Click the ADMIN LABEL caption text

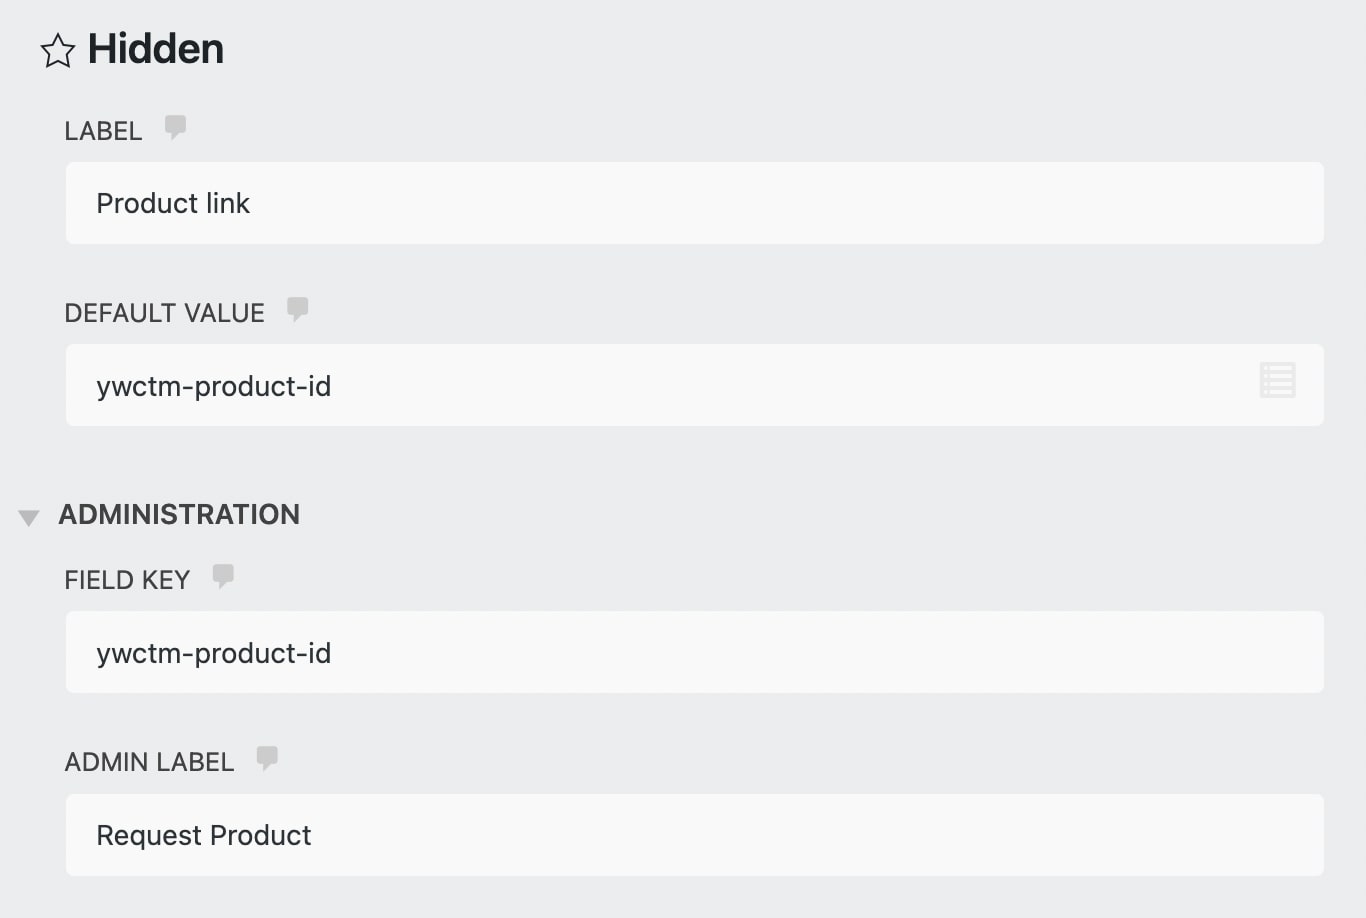(x=149, y=762)
